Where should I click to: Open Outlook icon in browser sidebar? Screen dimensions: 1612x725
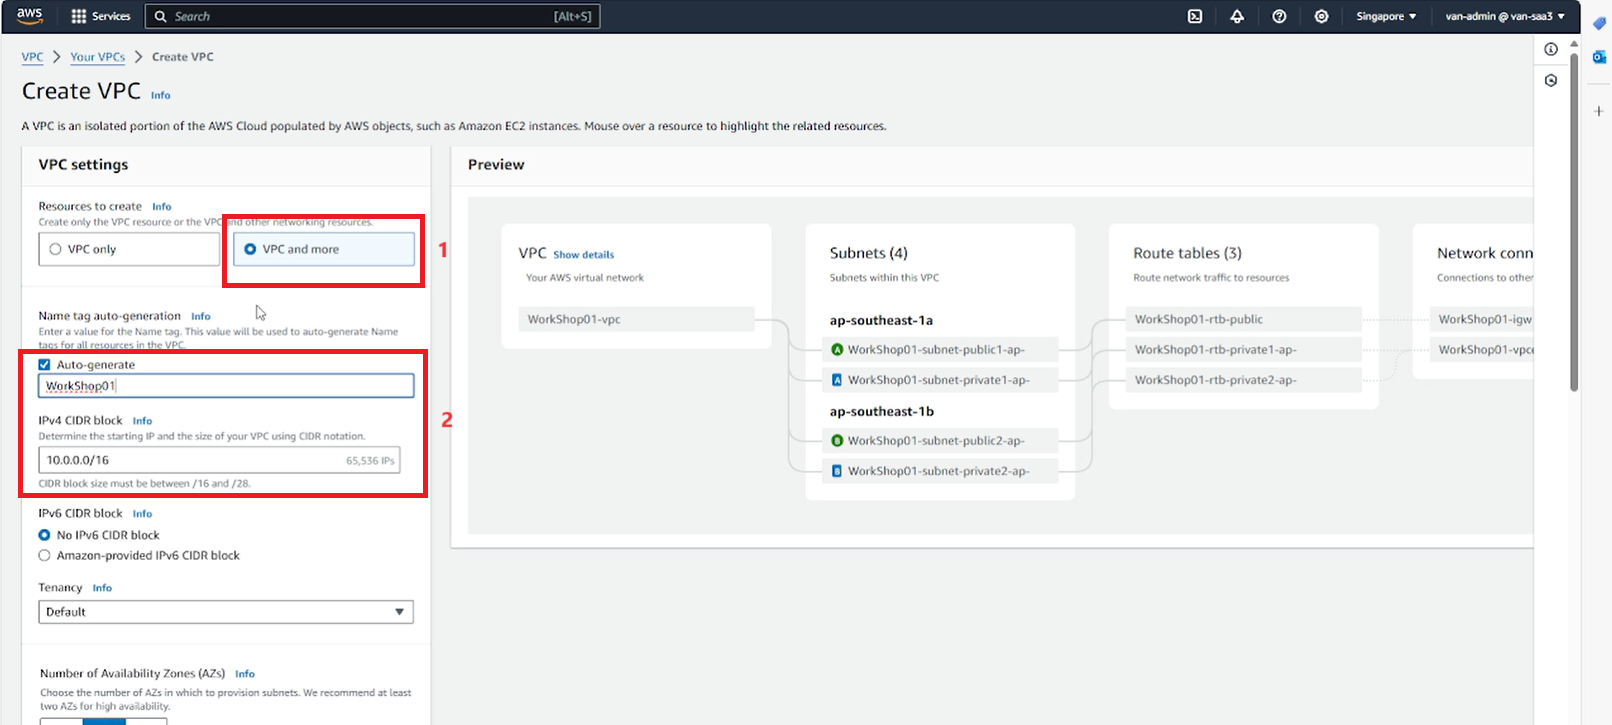pyautogui.click(x=1599, y=57)
